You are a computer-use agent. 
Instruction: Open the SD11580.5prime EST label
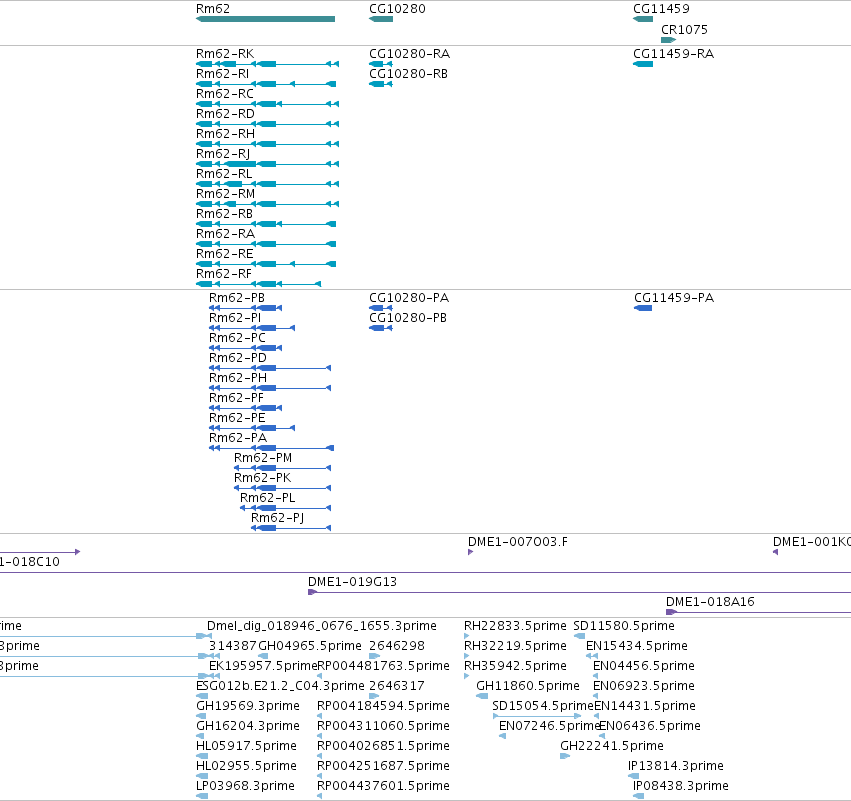point(624,626)
